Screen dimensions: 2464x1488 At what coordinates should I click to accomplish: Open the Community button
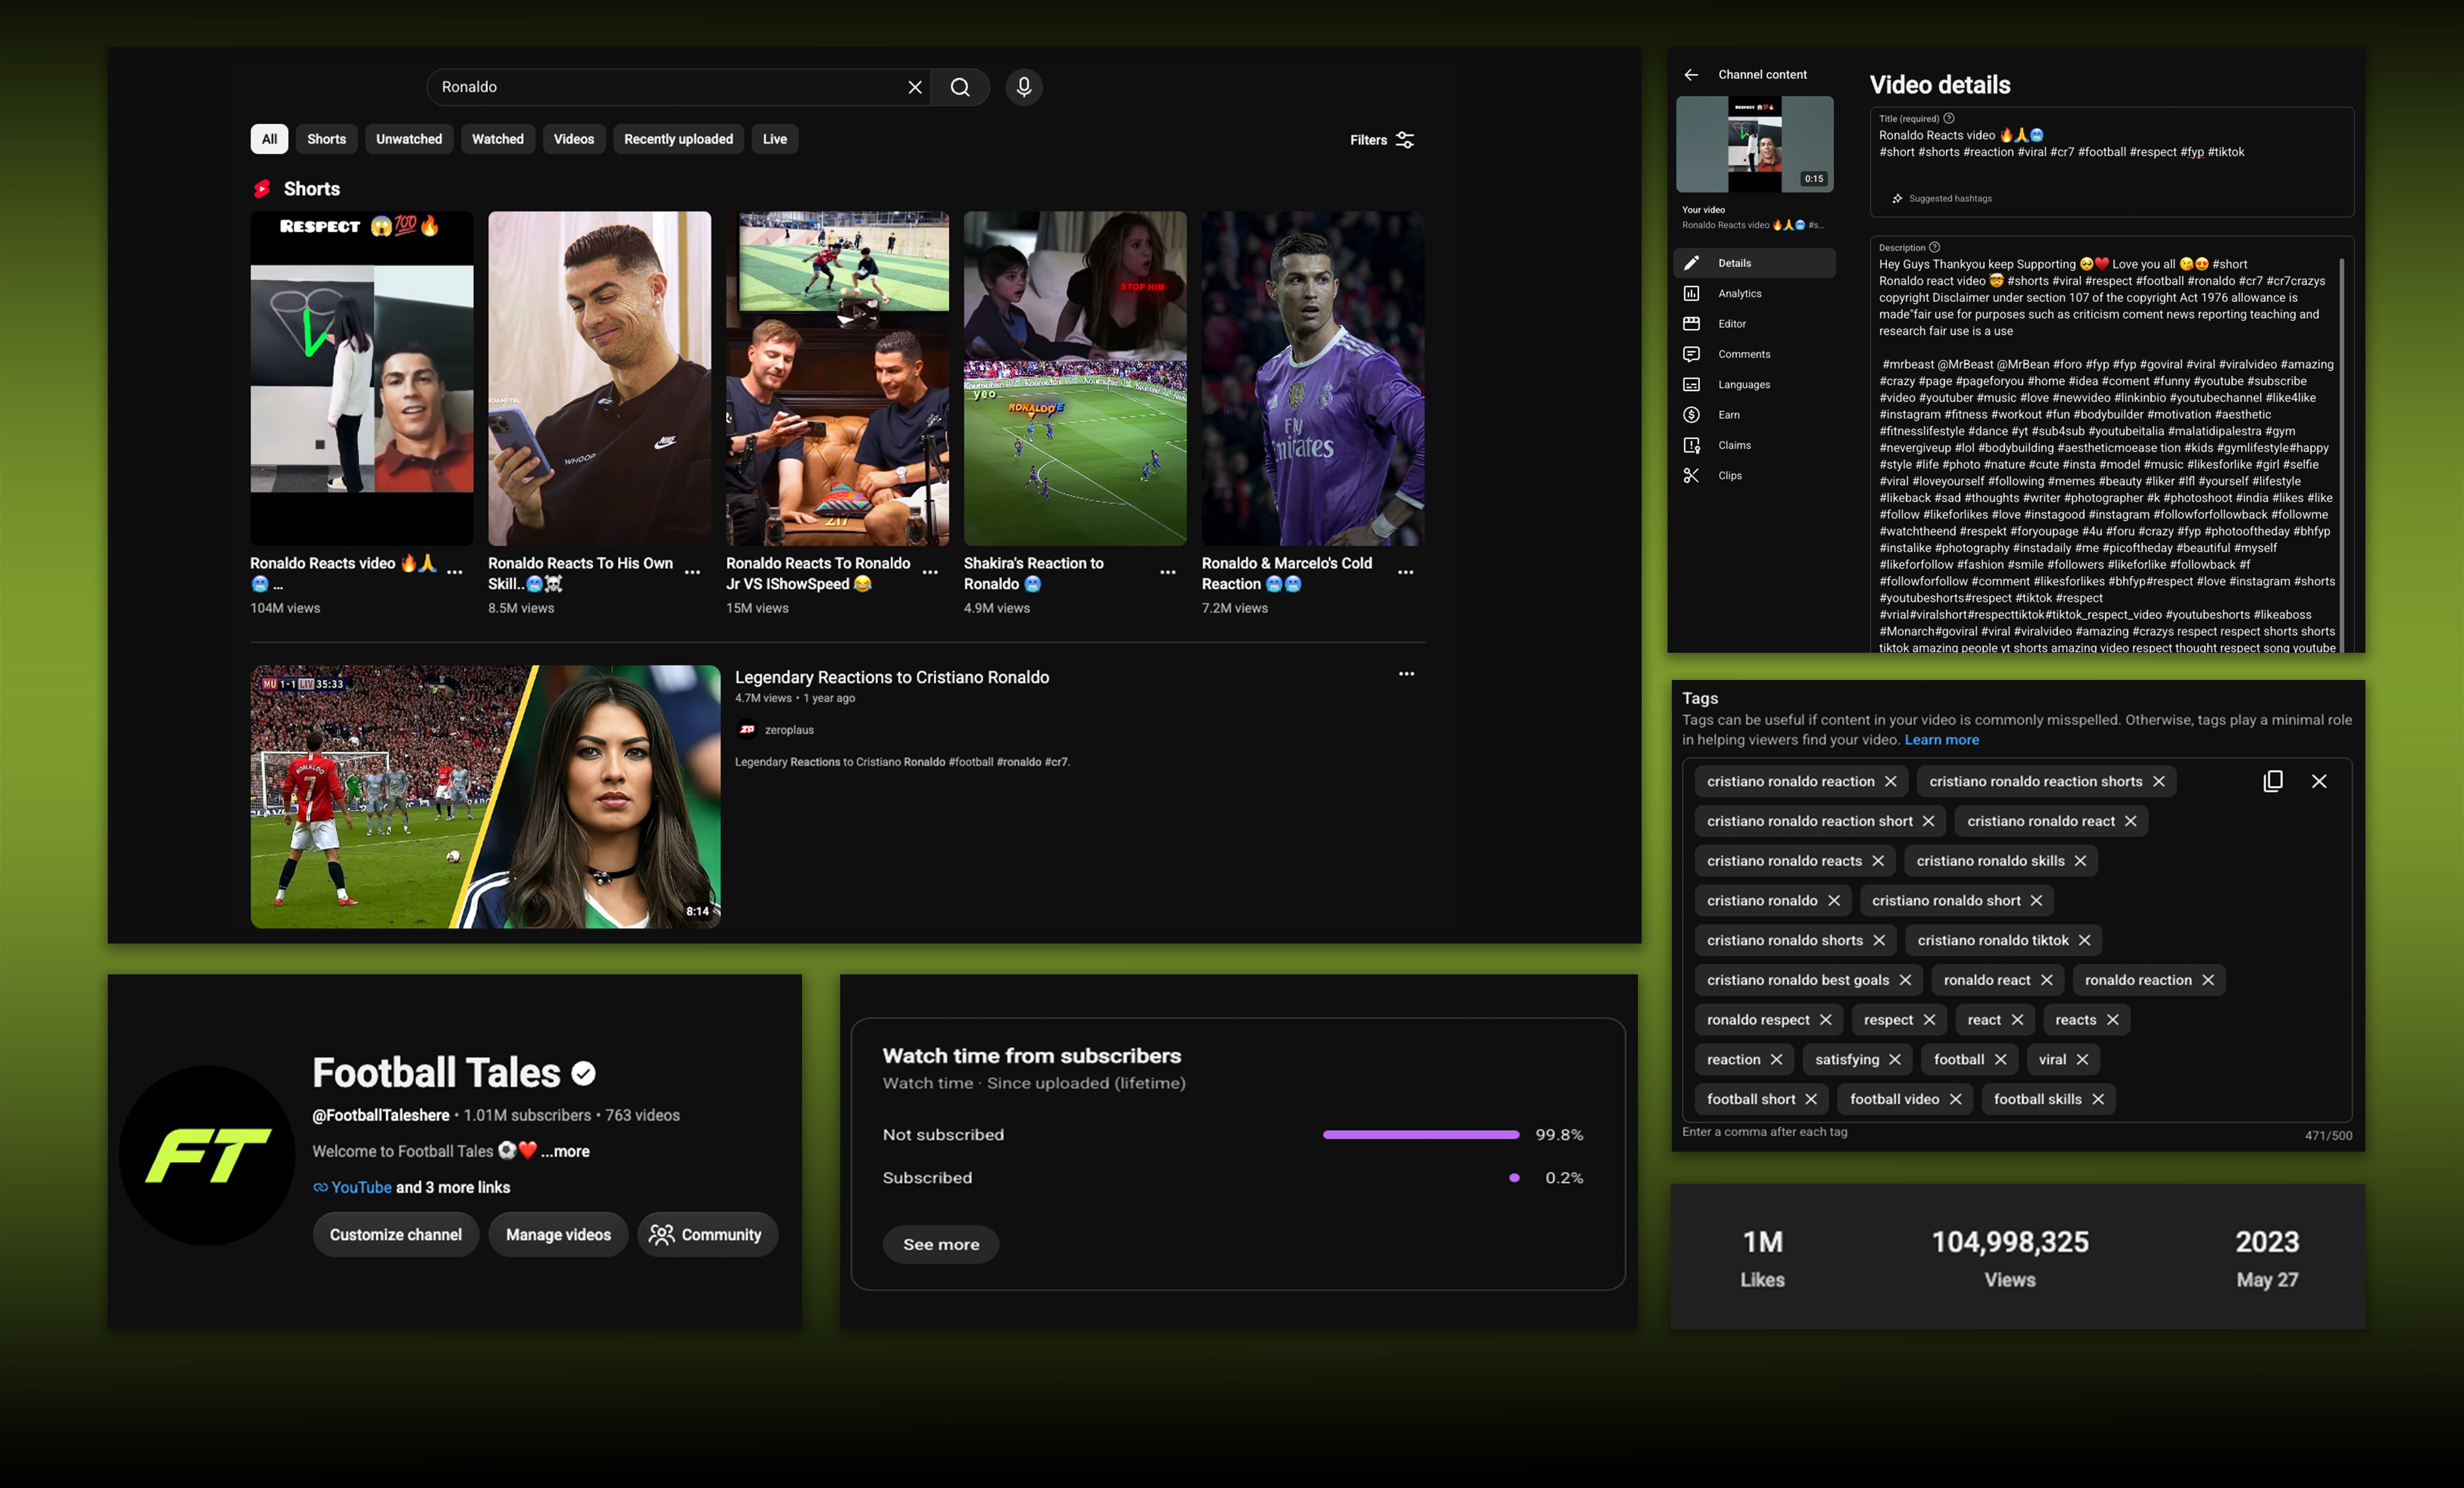click(707, 1235)
